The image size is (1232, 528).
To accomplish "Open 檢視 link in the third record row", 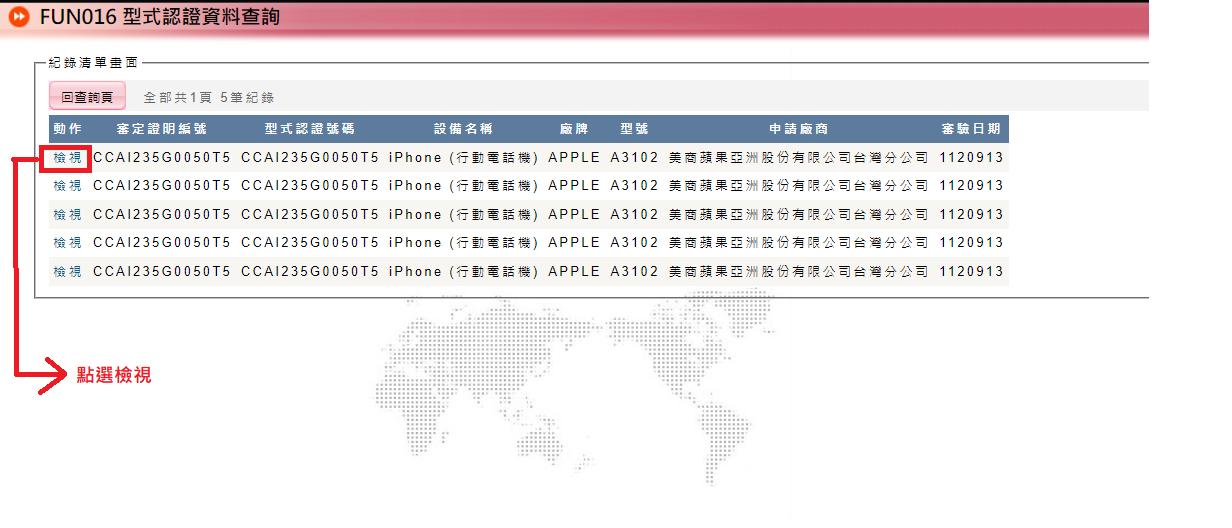I will (67, 215).
